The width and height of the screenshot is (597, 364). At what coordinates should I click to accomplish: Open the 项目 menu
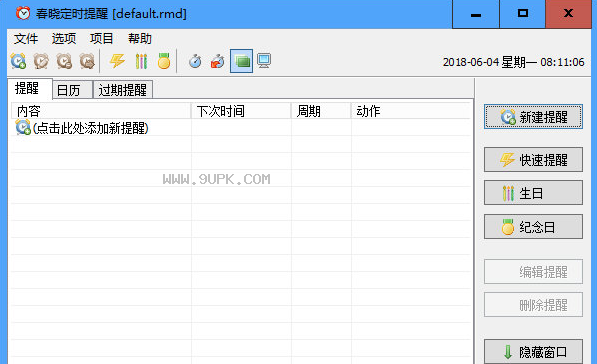pyautogui.click(x=102, y=38)
